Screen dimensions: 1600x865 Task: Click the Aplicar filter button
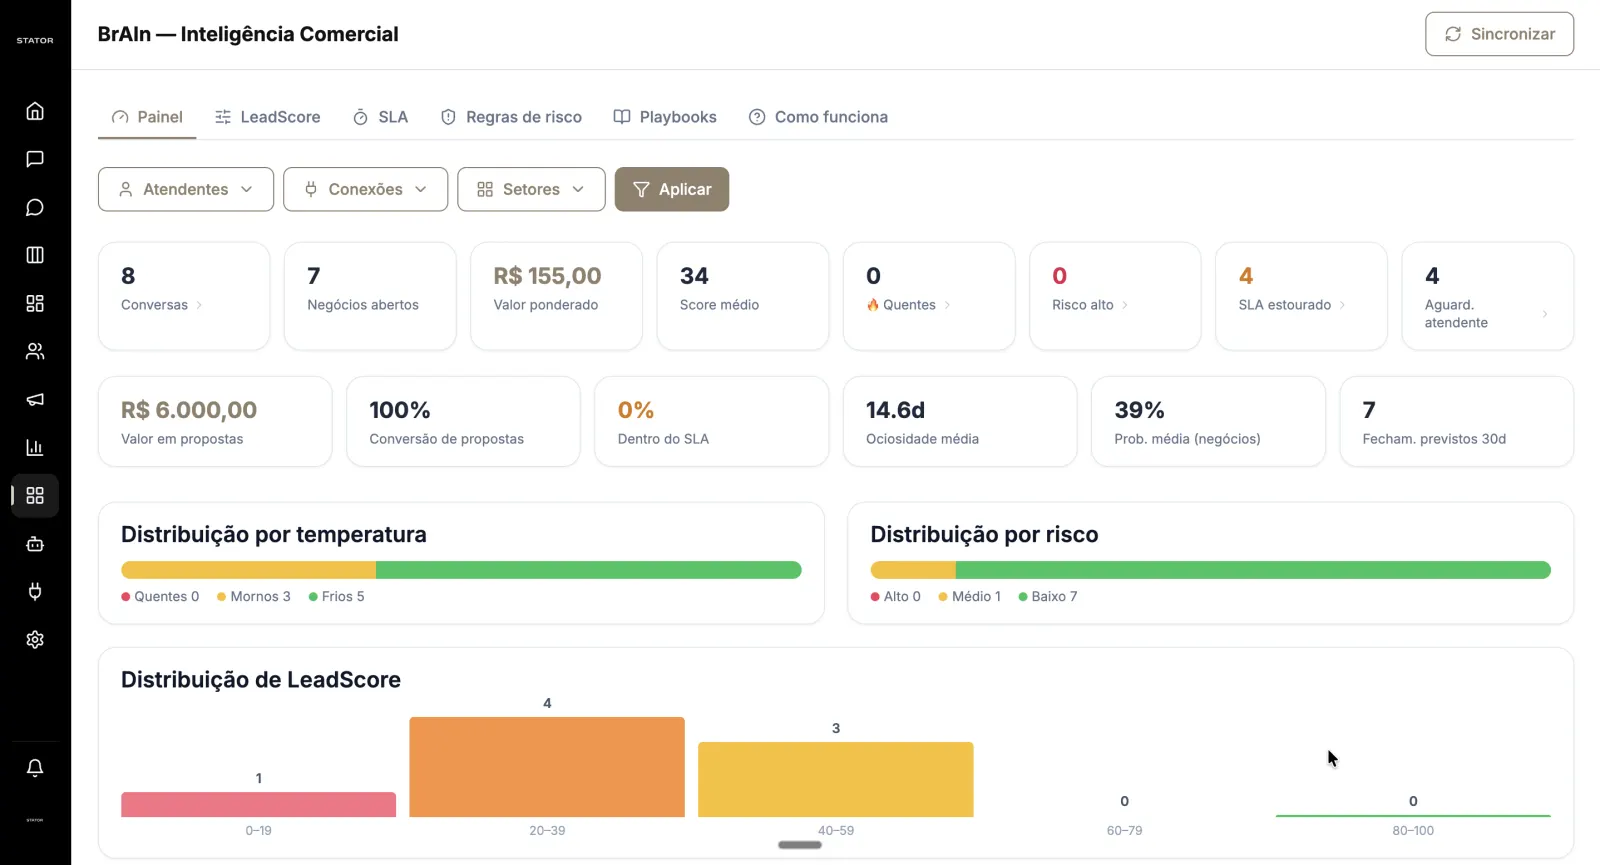click(672, 189)
